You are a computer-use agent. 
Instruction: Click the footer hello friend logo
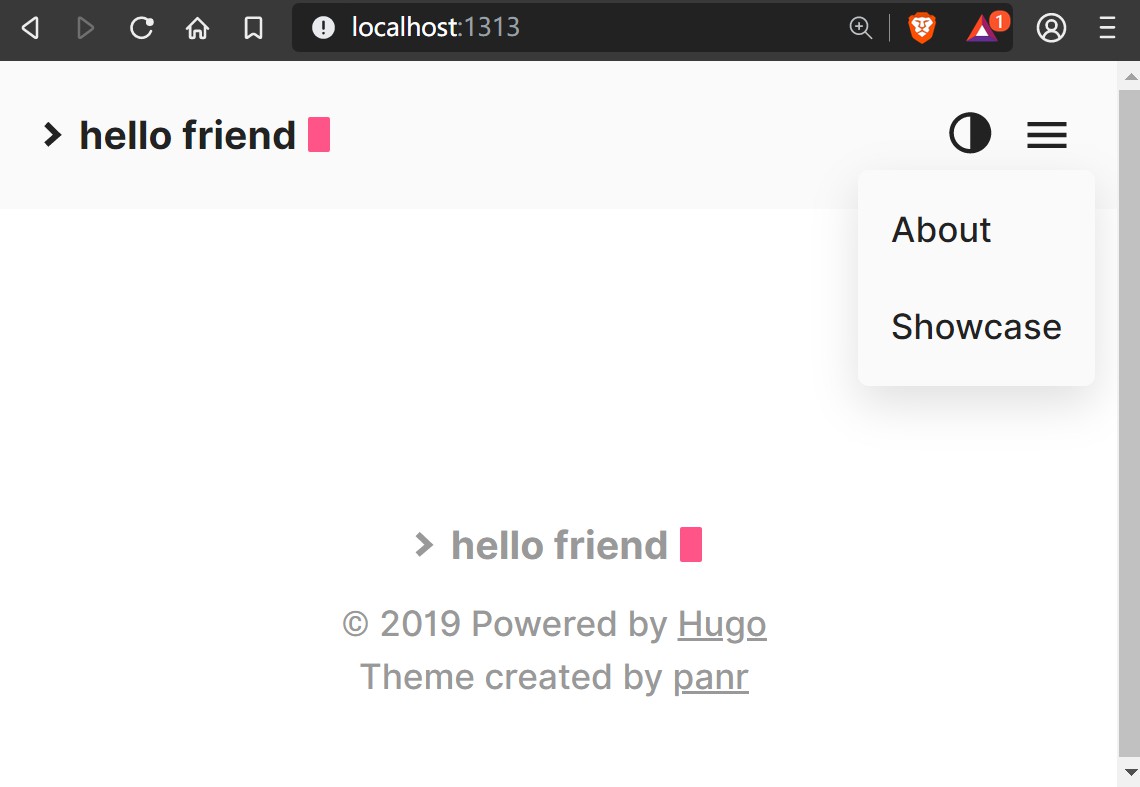pos(558,545)
